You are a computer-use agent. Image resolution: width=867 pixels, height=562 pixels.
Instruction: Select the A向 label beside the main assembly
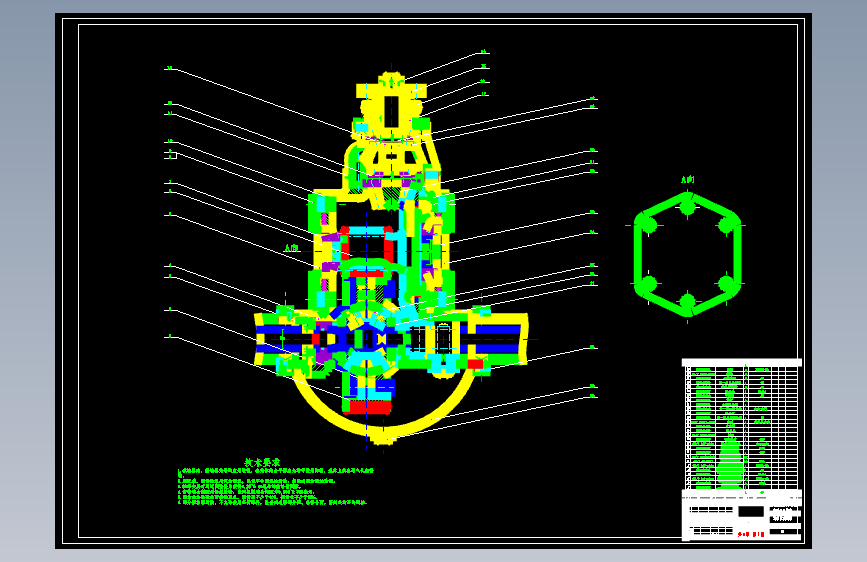tap(291, 248)
